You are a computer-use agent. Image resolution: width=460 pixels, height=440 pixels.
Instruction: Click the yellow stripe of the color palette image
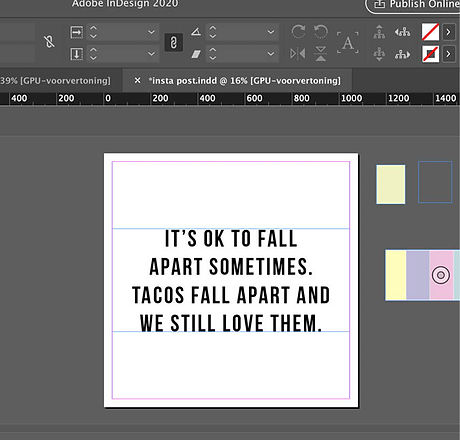pyautogui.click(x=396, y=275)
